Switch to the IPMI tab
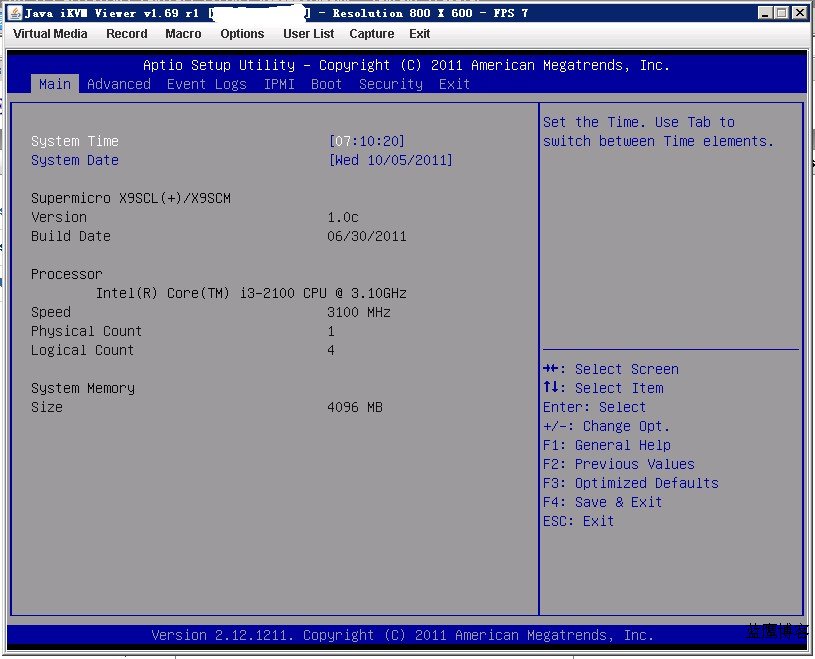 click(279, 84)
